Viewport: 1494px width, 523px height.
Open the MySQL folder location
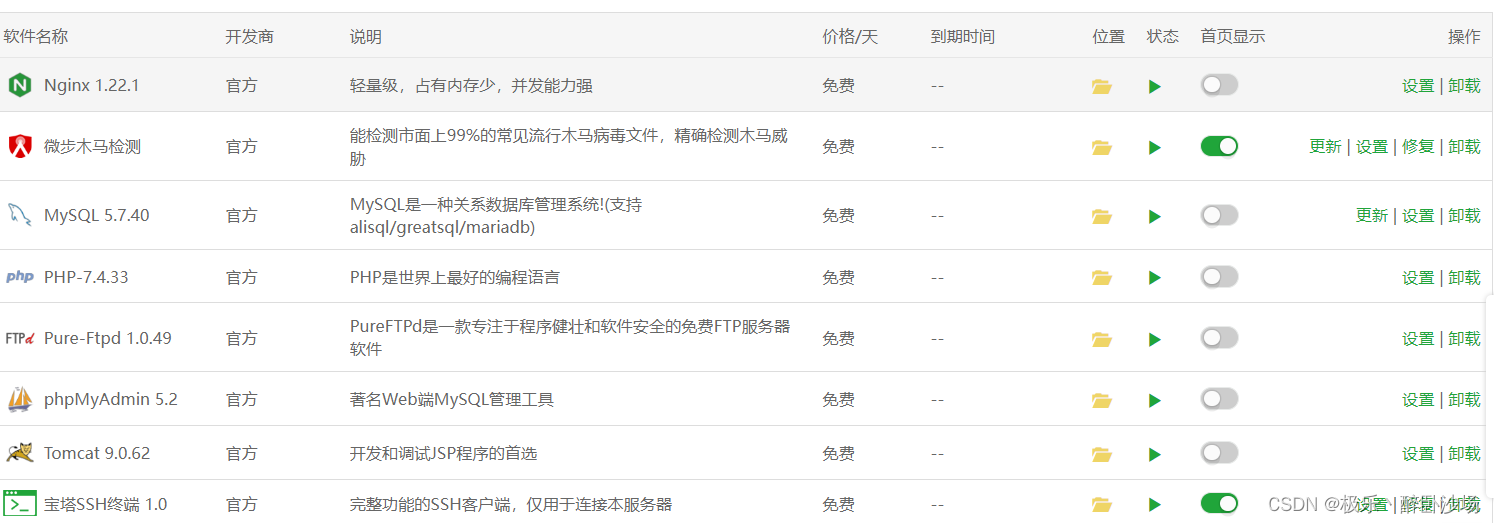1102,216
